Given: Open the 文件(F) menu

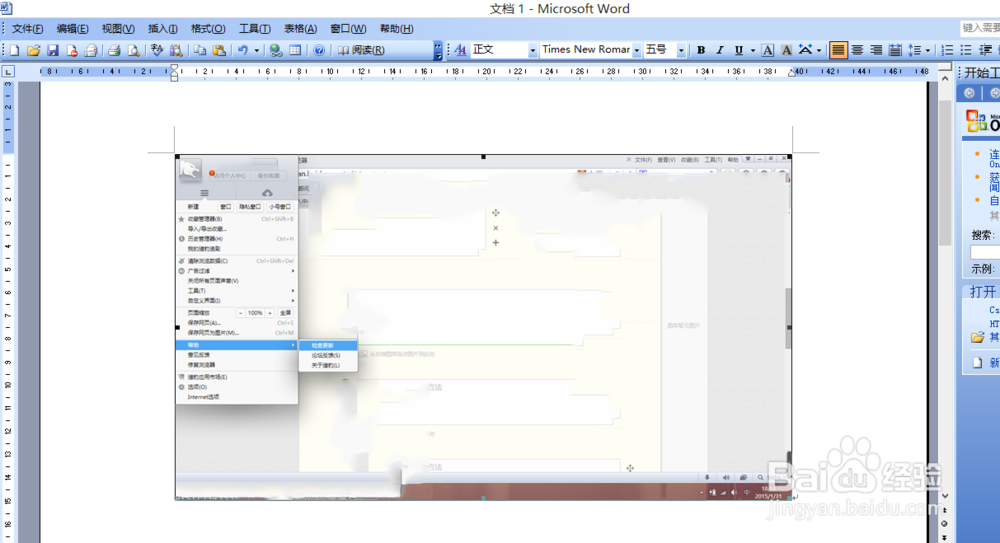Looking at the screenshot, I should 27,29.
